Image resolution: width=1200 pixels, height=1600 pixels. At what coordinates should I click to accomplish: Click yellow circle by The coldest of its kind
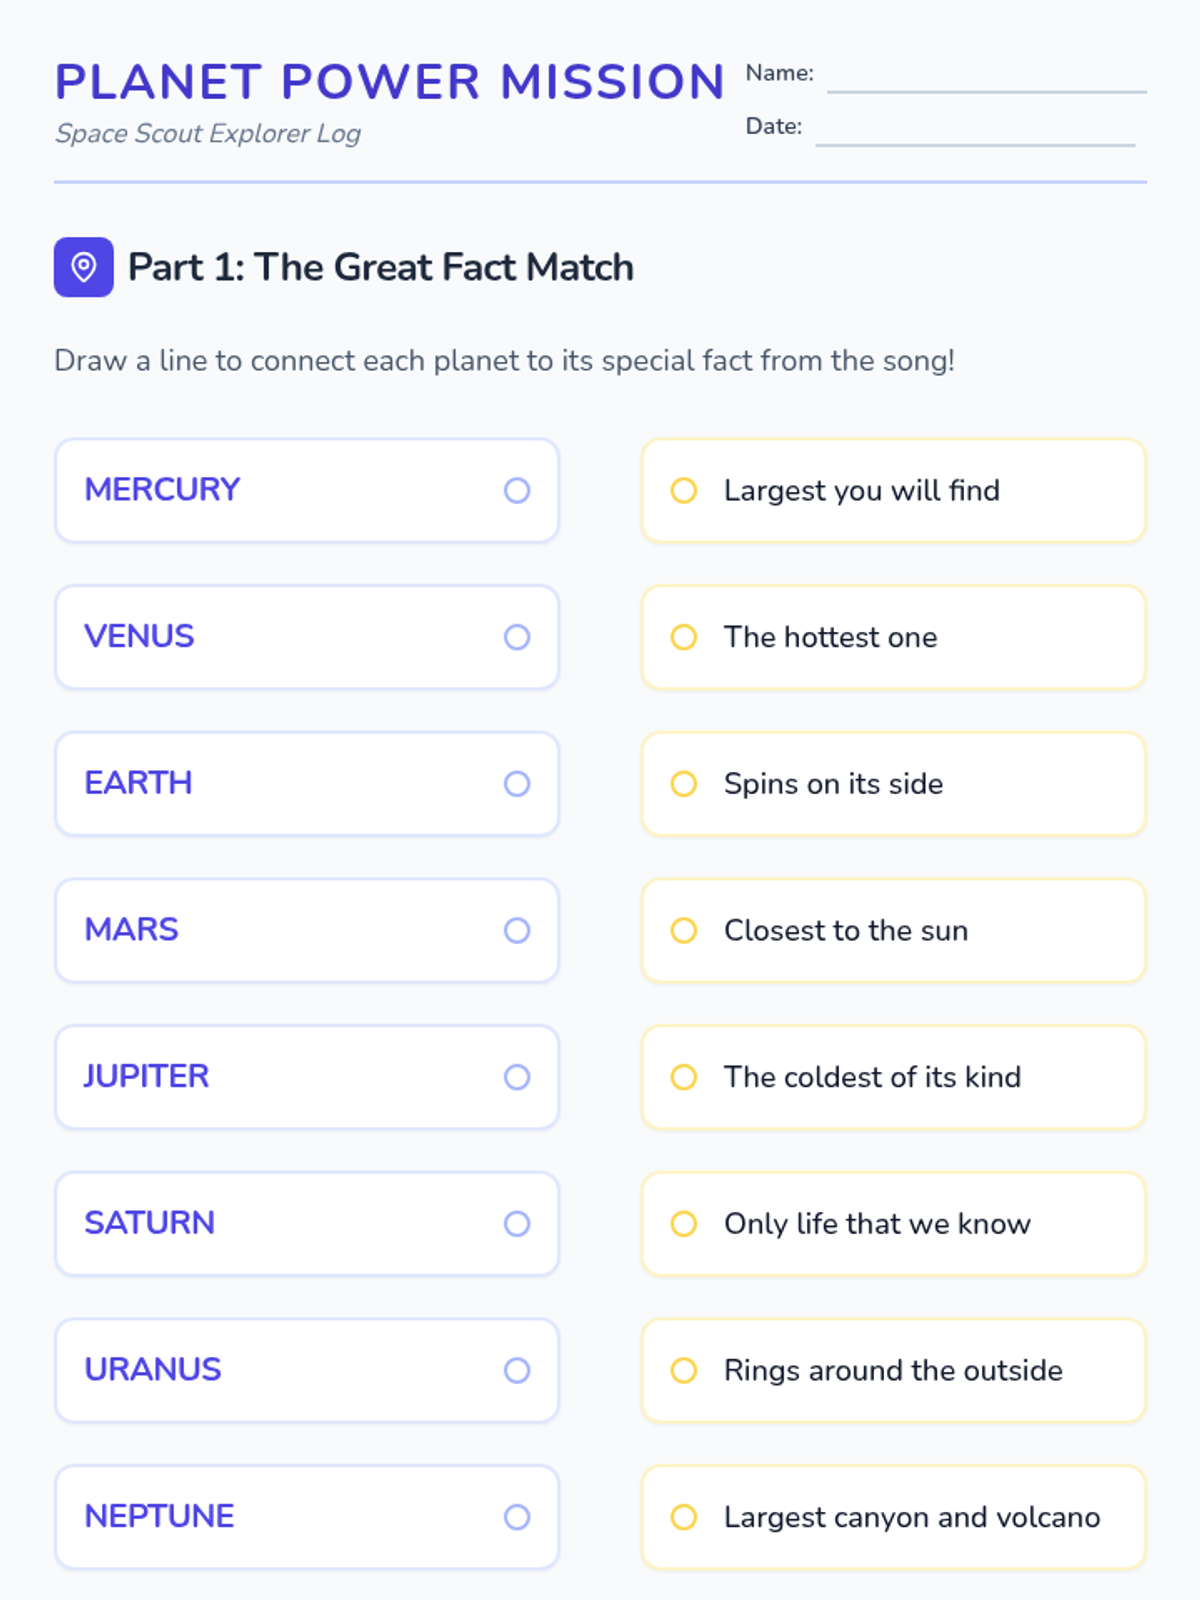684,1077
